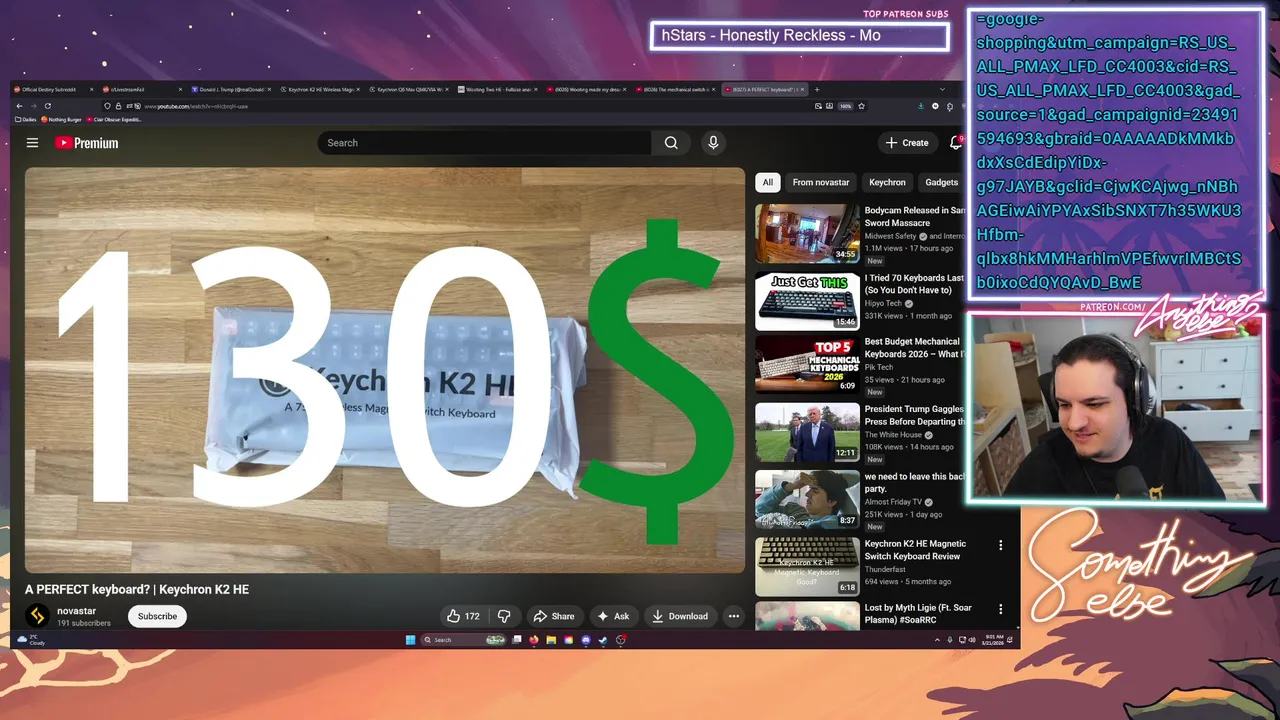This screenshot has width=1280, height=720.
Task: Open YouTube notifications bell
Action: [956, 143]
